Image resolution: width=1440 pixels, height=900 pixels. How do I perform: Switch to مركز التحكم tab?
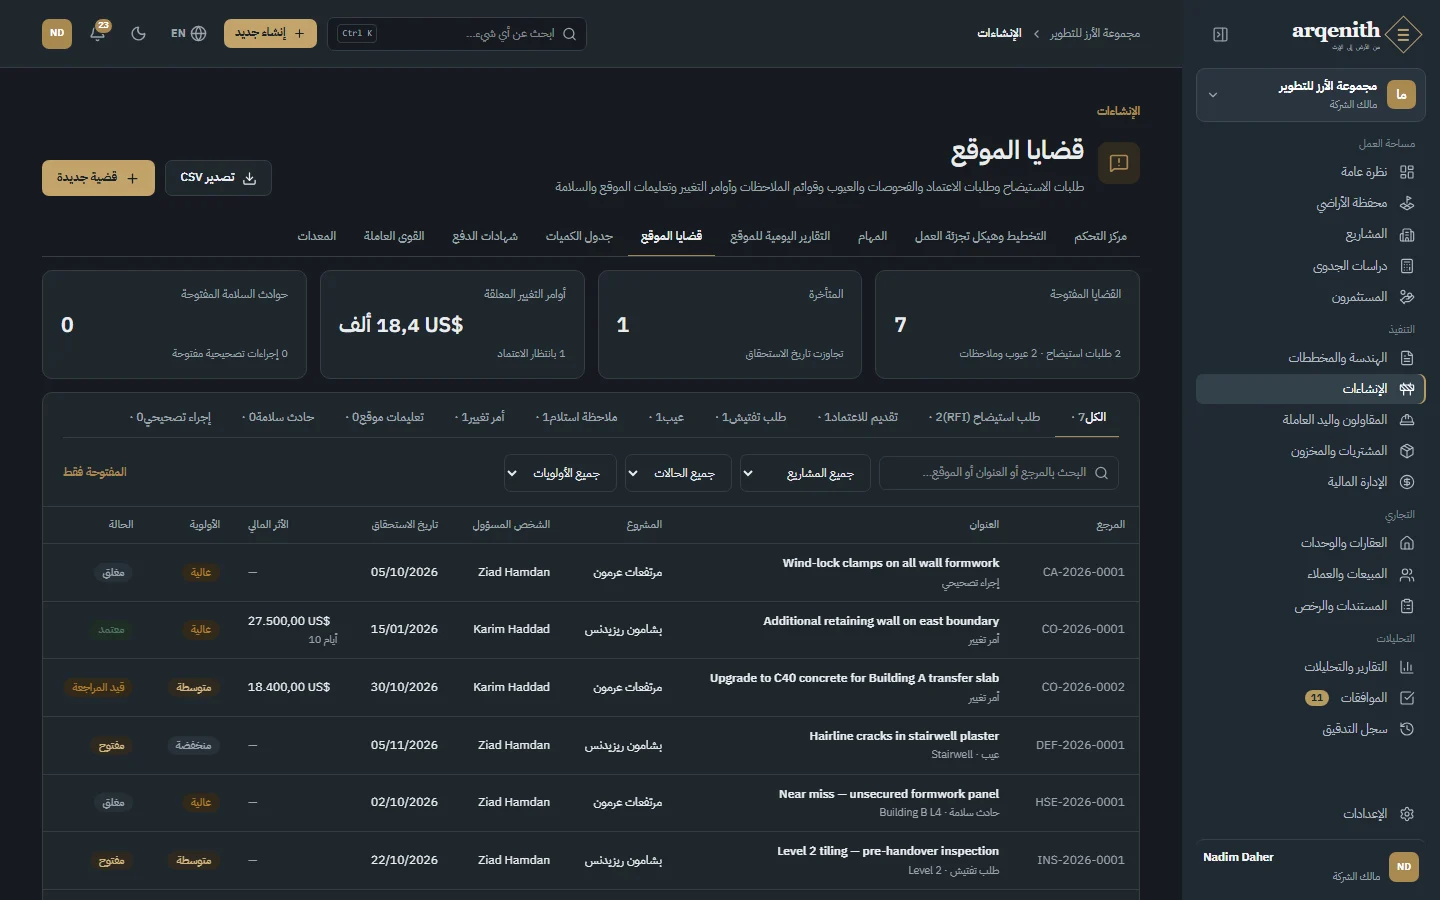[1100, 236]
